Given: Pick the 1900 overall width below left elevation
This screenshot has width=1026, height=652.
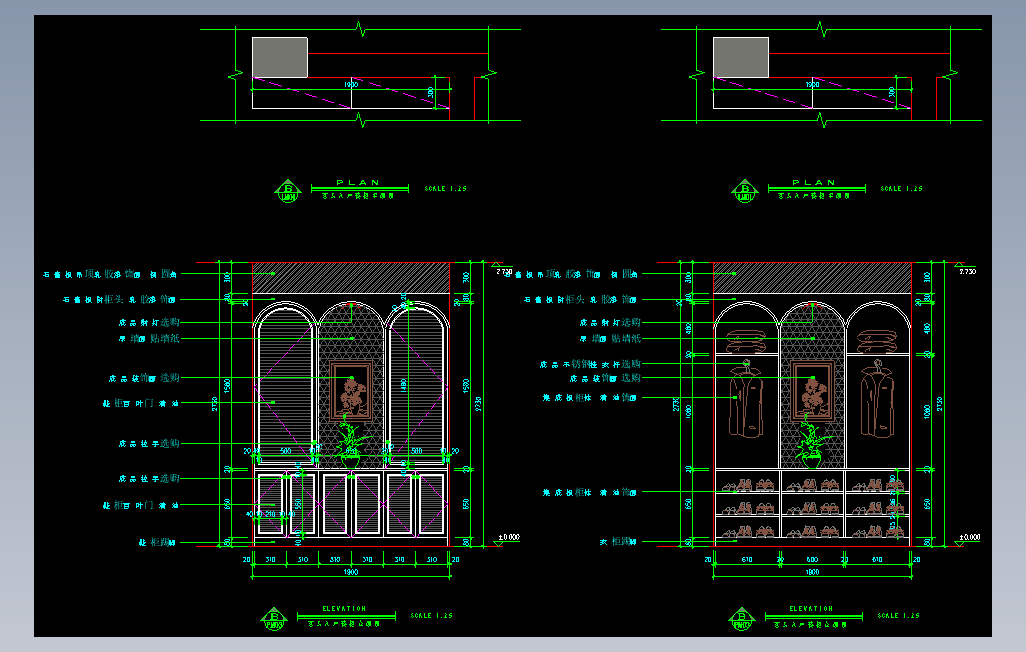Looking at the screenshot, I should [x=351, y=572].
